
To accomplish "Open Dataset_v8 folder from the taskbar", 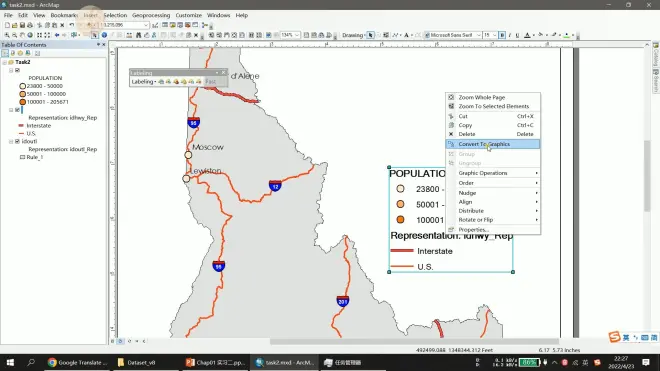I will point(136,362).
